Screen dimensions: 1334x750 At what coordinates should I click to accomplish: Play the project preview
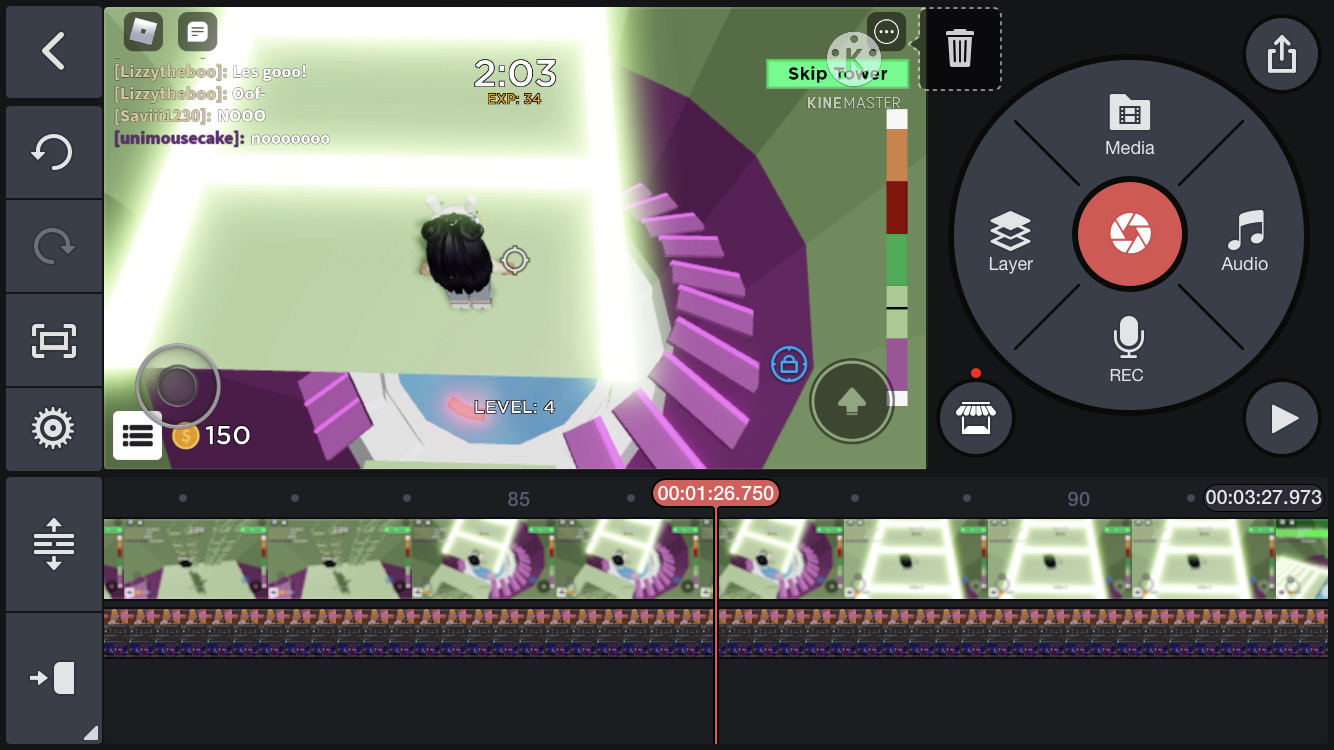1282,419
